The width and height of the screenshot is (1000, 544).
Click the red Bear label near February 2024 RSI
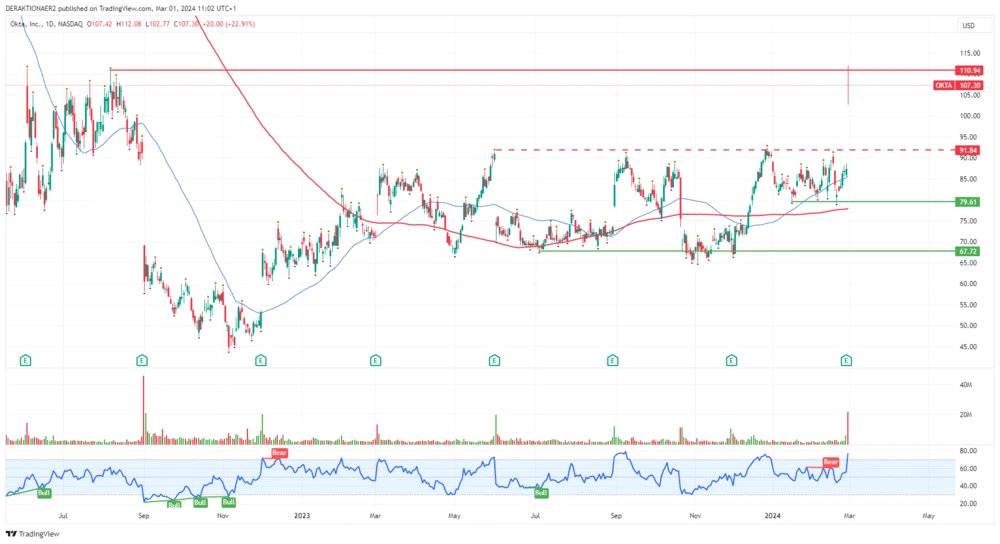[x=830, y=462]
